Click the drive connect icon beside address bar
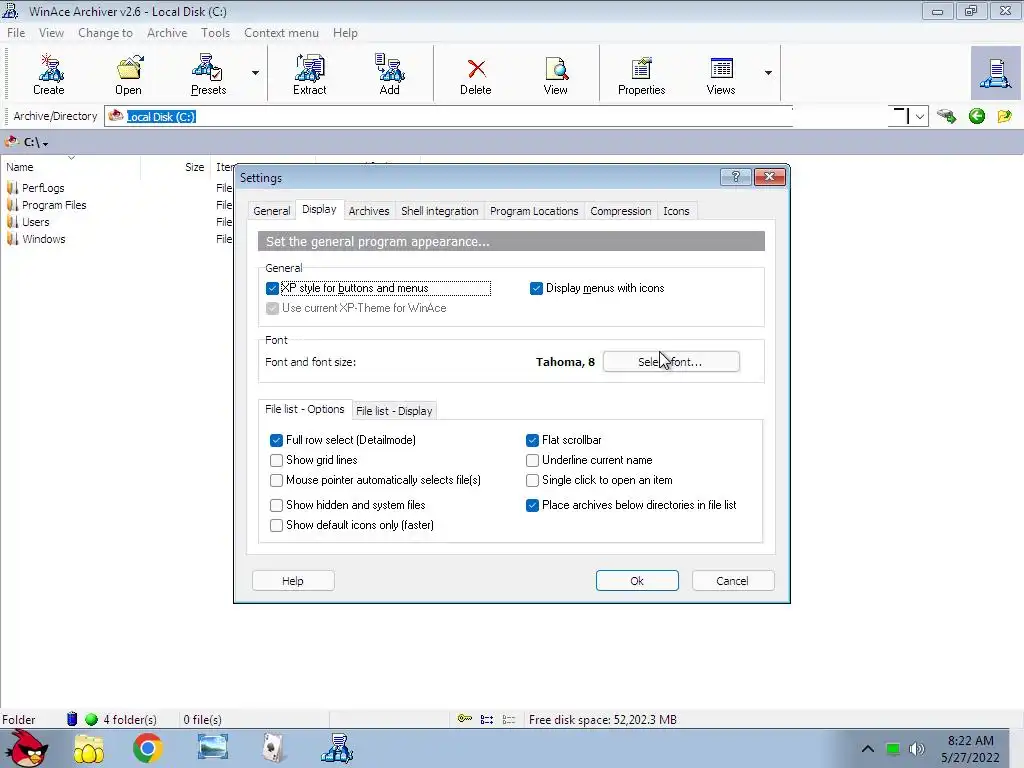Screen dimensions: 1024x768 (946, 116)
